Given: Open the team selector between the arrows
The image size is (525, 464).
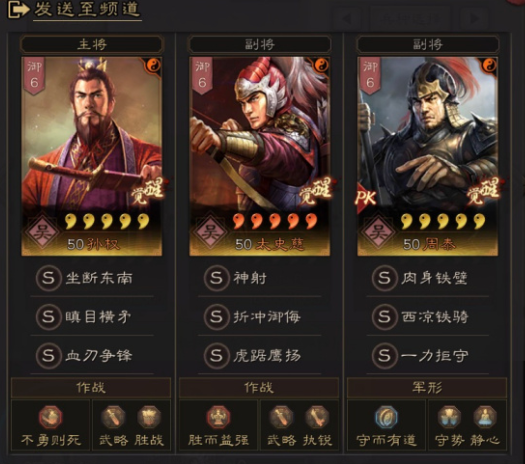Looking at the screenshot, I should pos(411,18).
